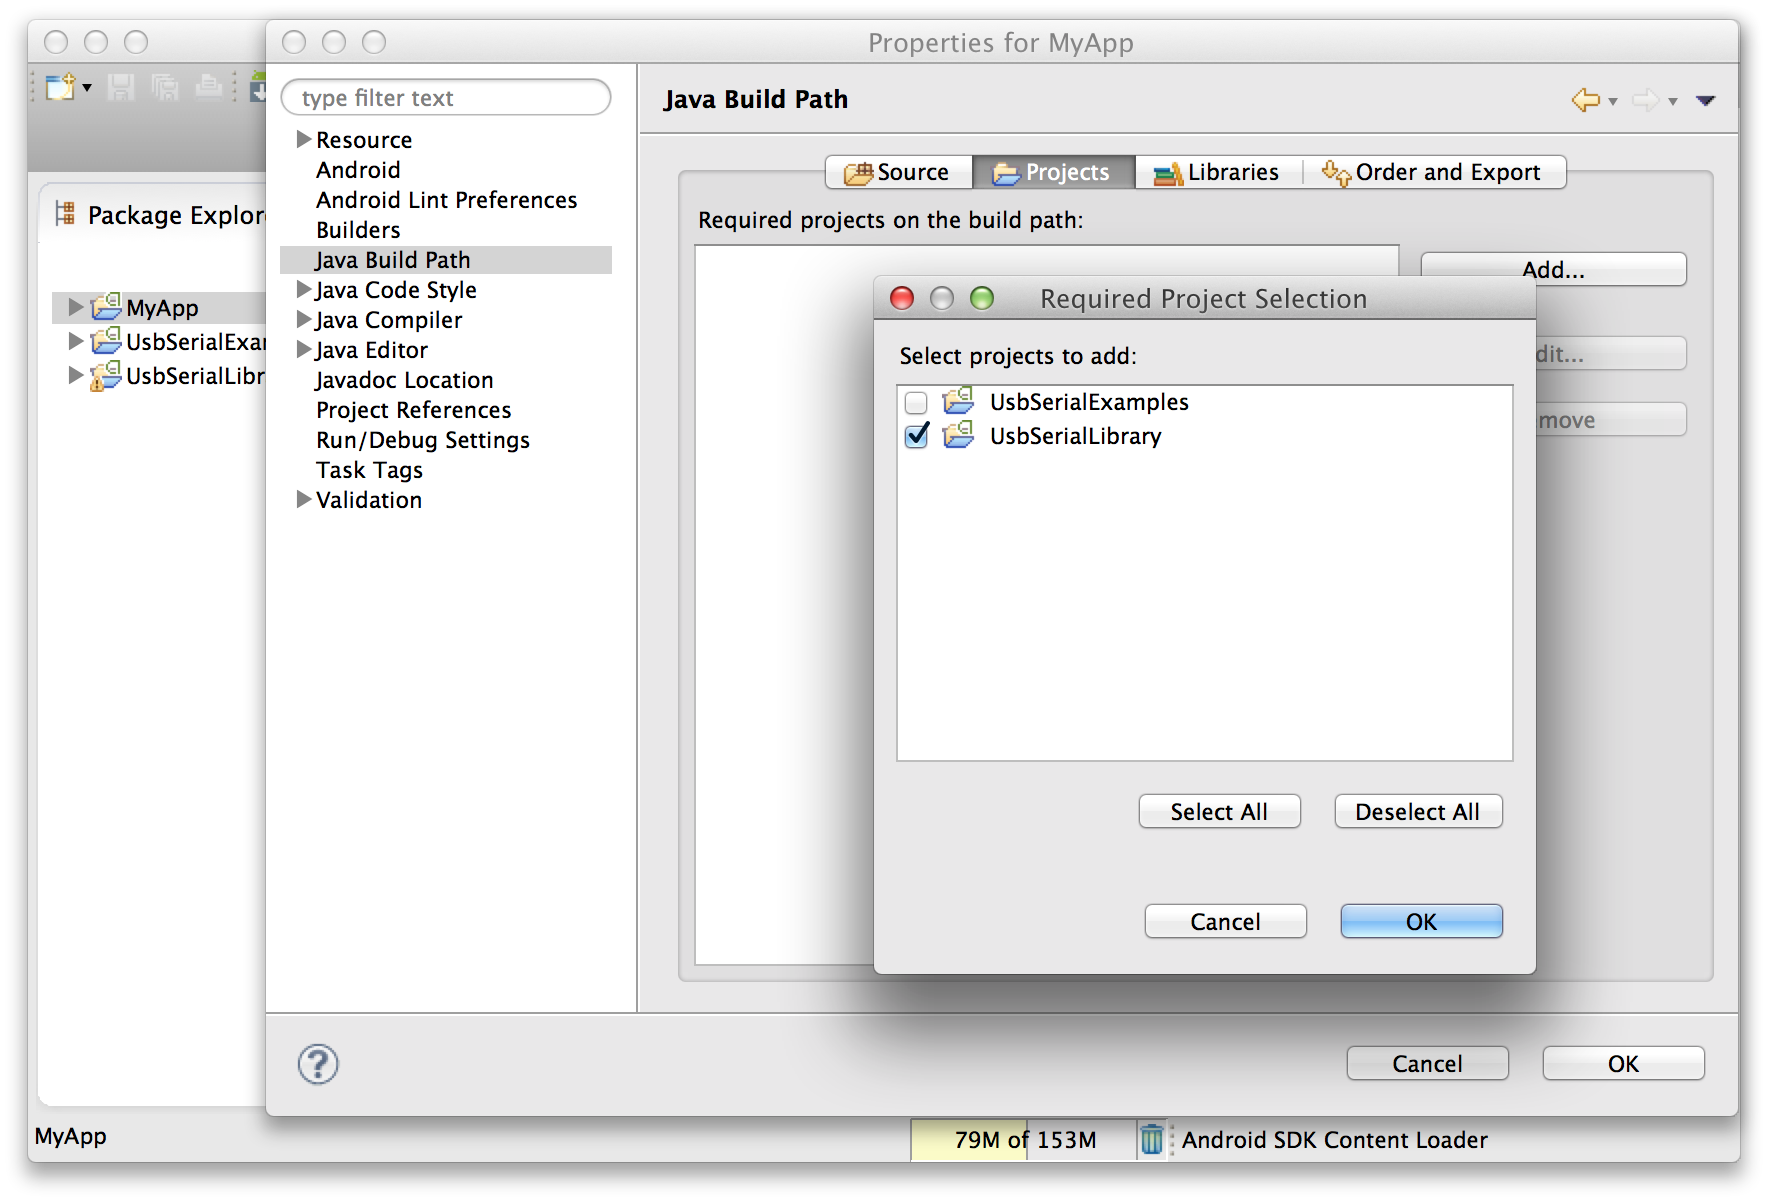Viewport: 1768px width, 1202px height.
Task: Focus the type filter text field
Action: click(446, 98)
